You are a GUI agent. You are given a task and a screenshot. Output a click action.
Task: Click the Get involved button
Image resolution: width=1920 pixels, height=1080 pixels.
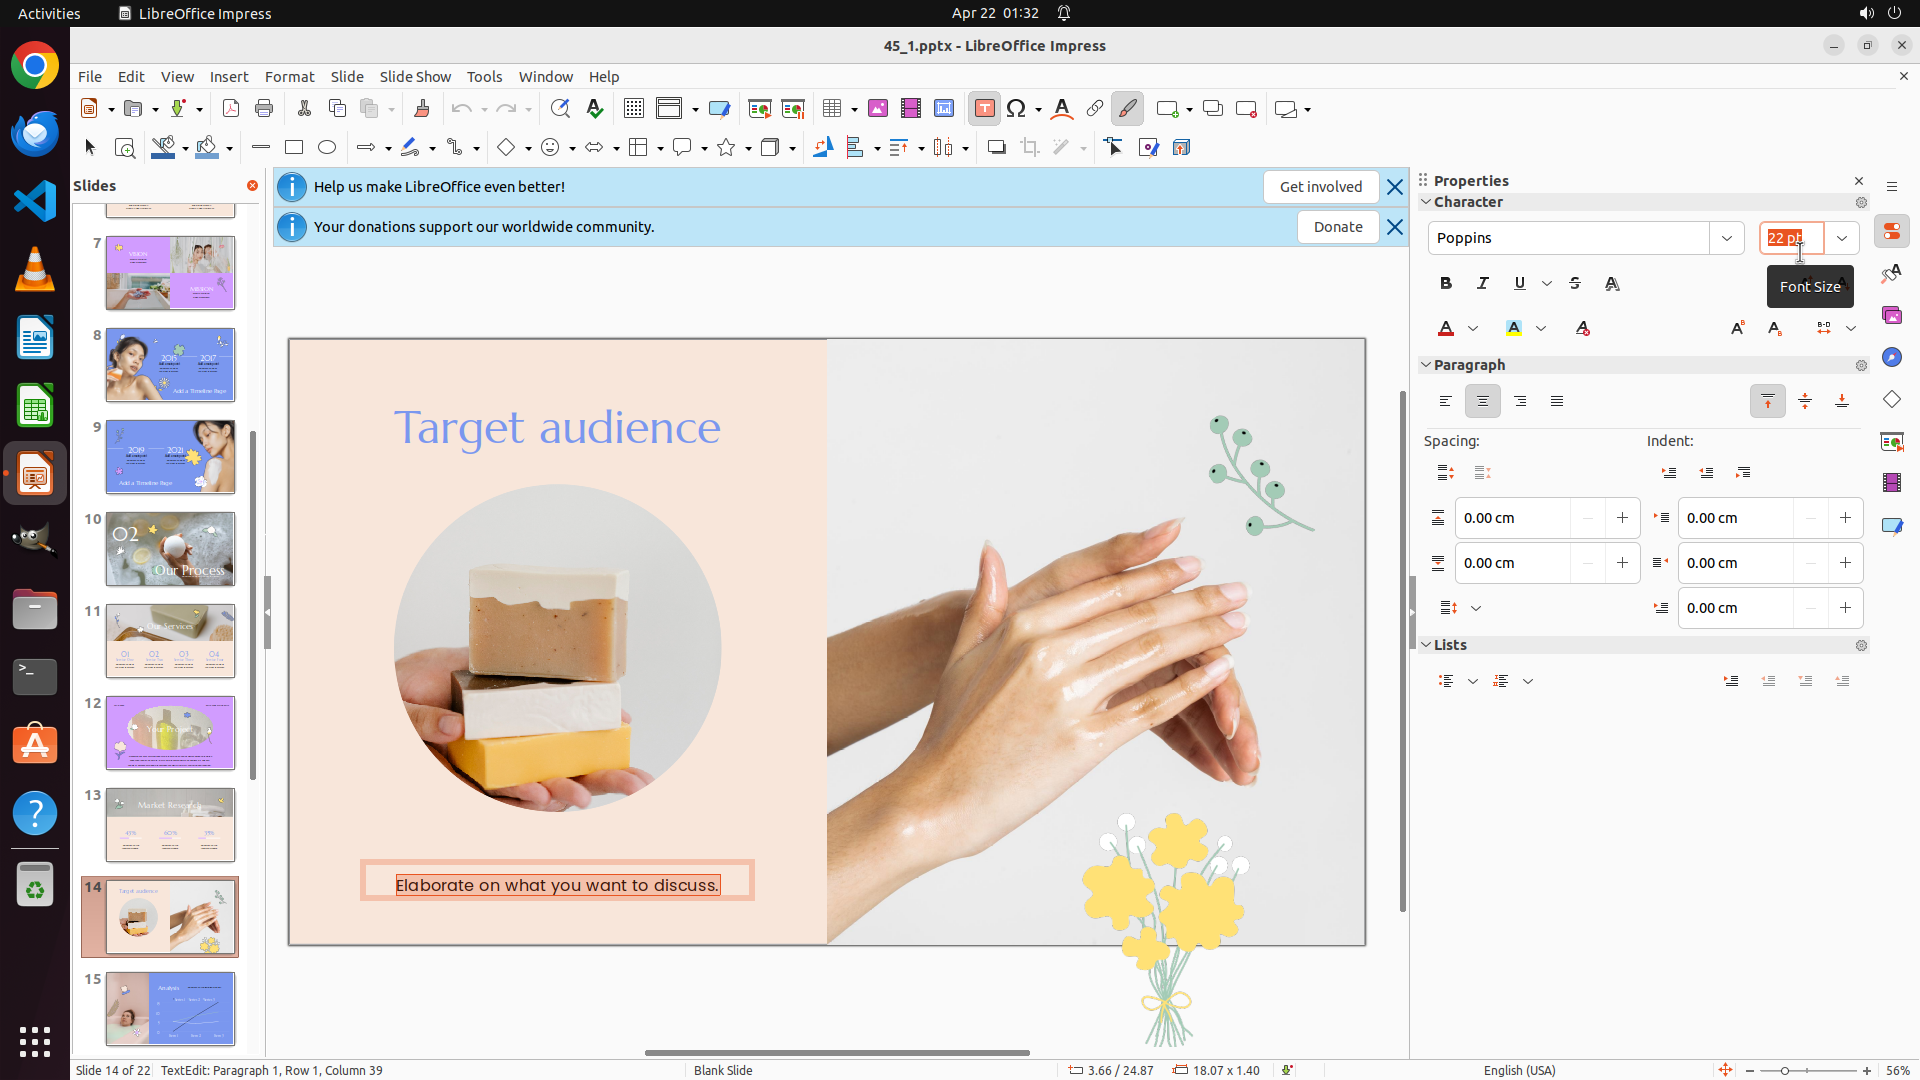[1320, 187]
